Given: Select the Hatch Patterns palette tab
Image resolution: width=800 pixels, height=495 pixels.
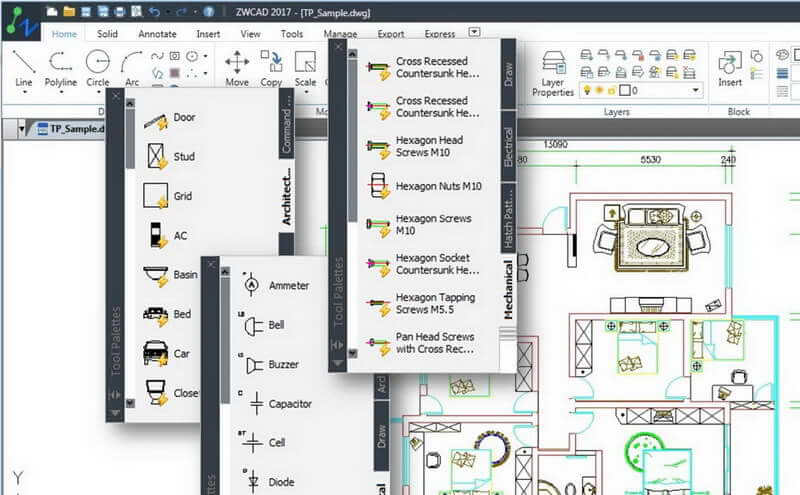Looking at the screenshot, I should tap(509, 218).
